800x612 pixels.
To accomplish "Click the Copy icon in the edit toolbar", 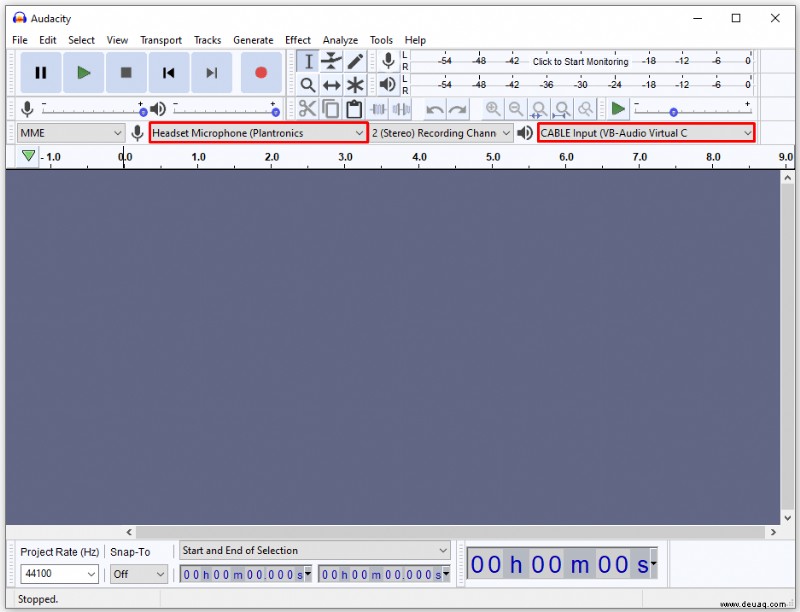I will [x=331, y=109].
